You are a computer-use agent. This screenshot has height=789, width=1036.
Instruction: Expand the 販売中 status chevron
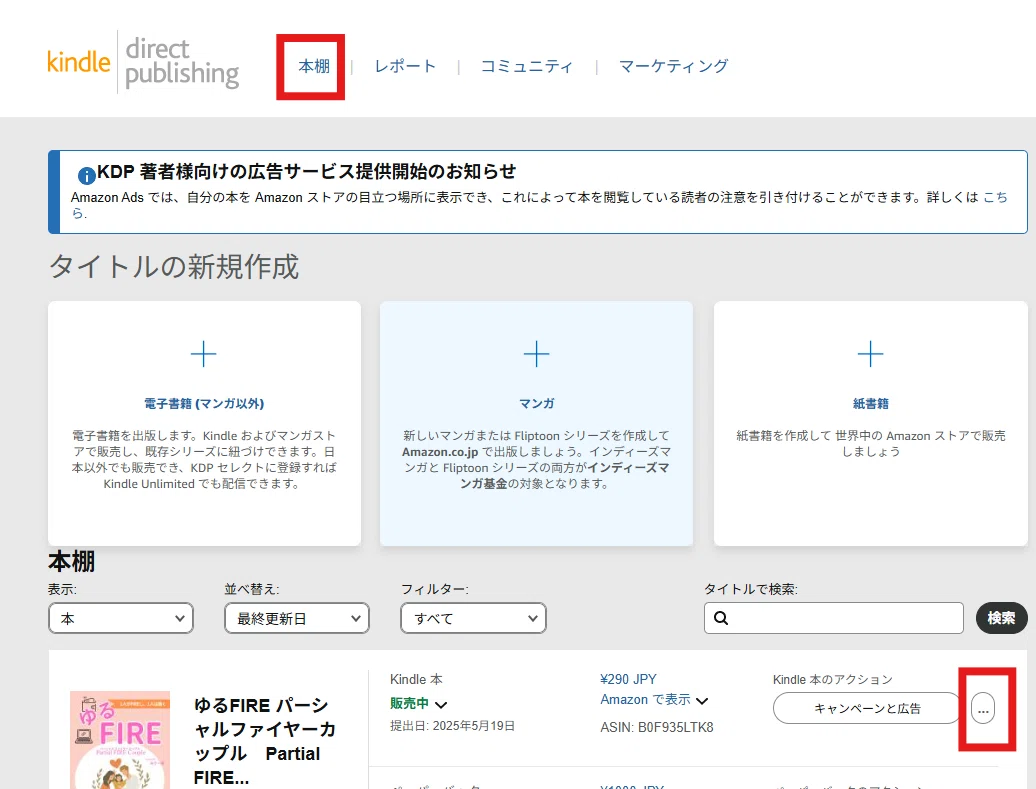coord(441,705)
